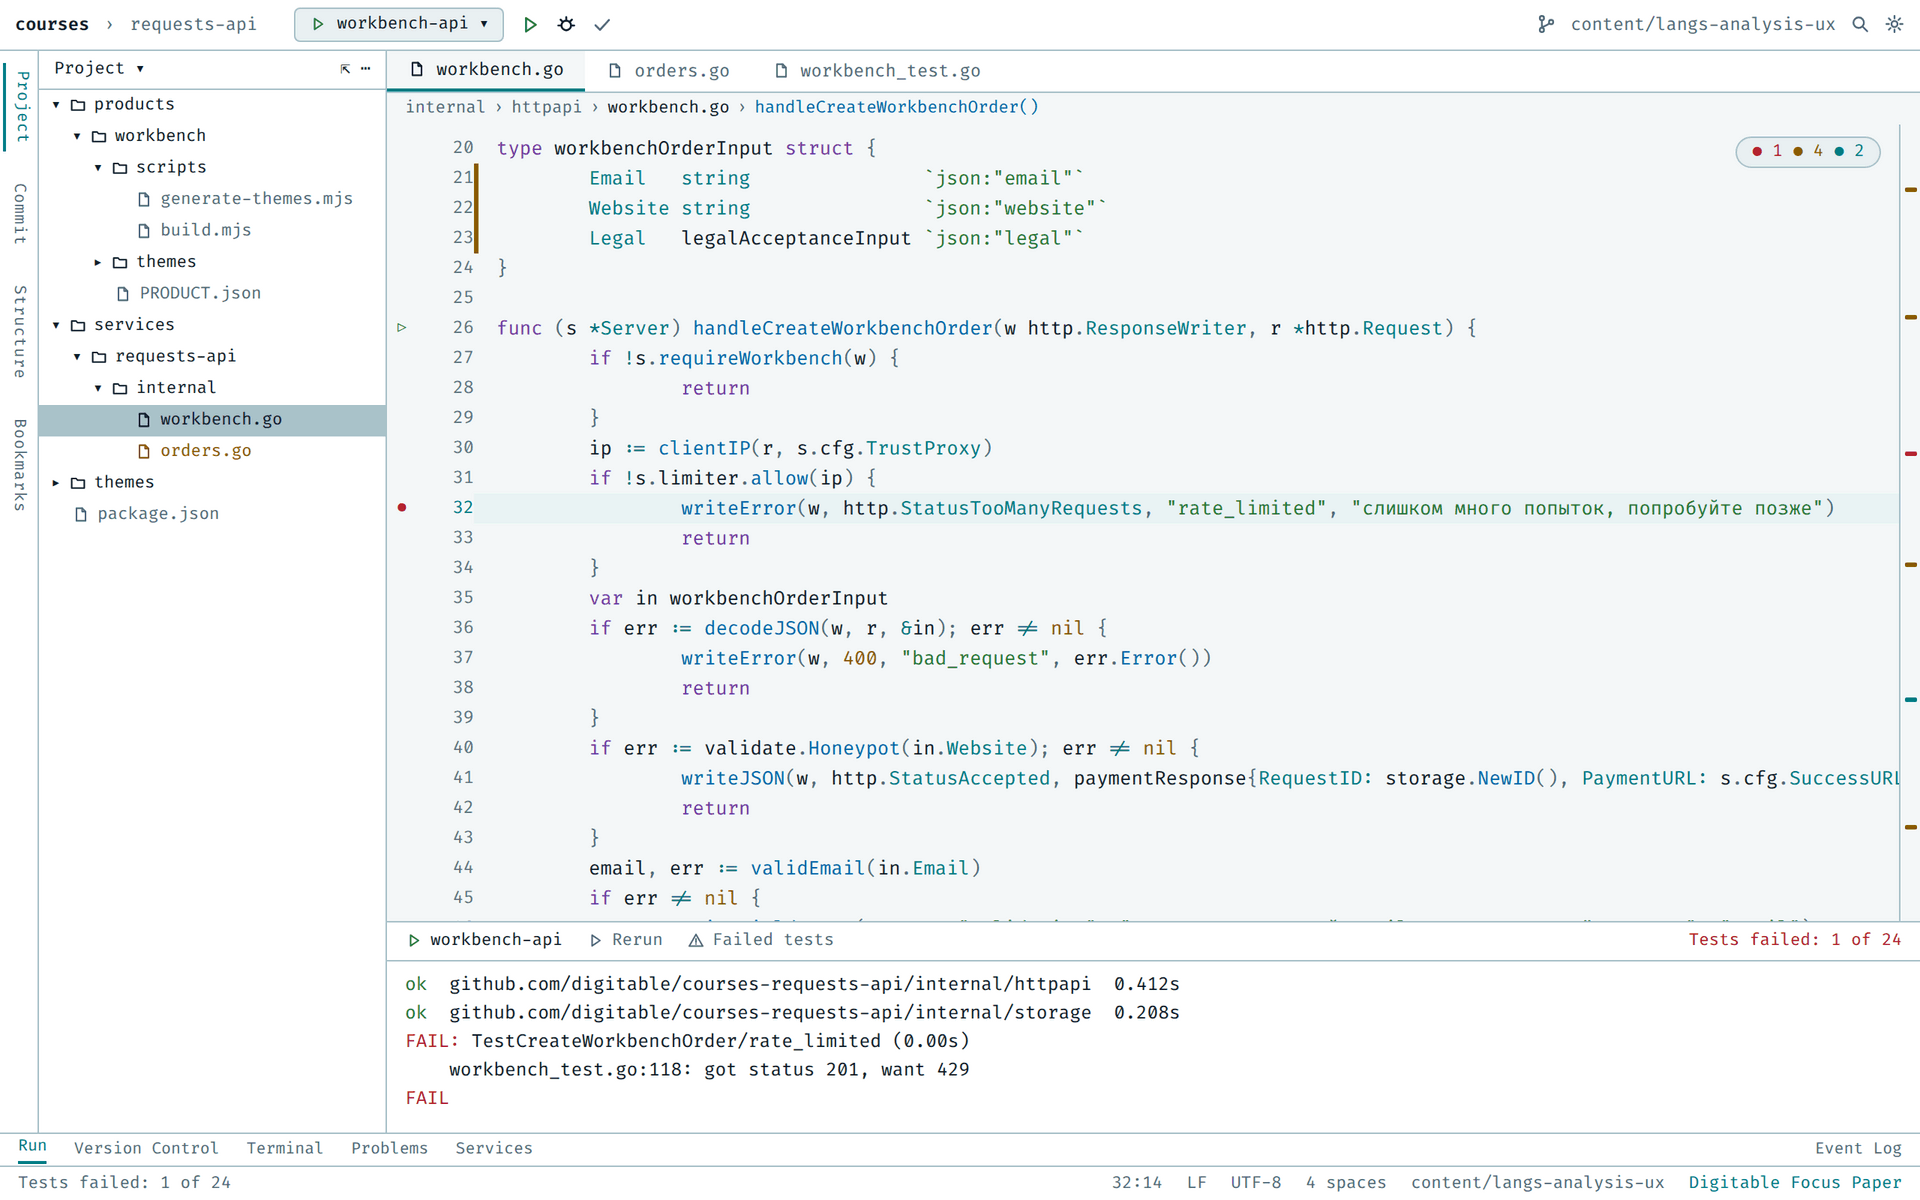
Task: Open the Terminal tool tab
Action: [x=285, y=1148]
